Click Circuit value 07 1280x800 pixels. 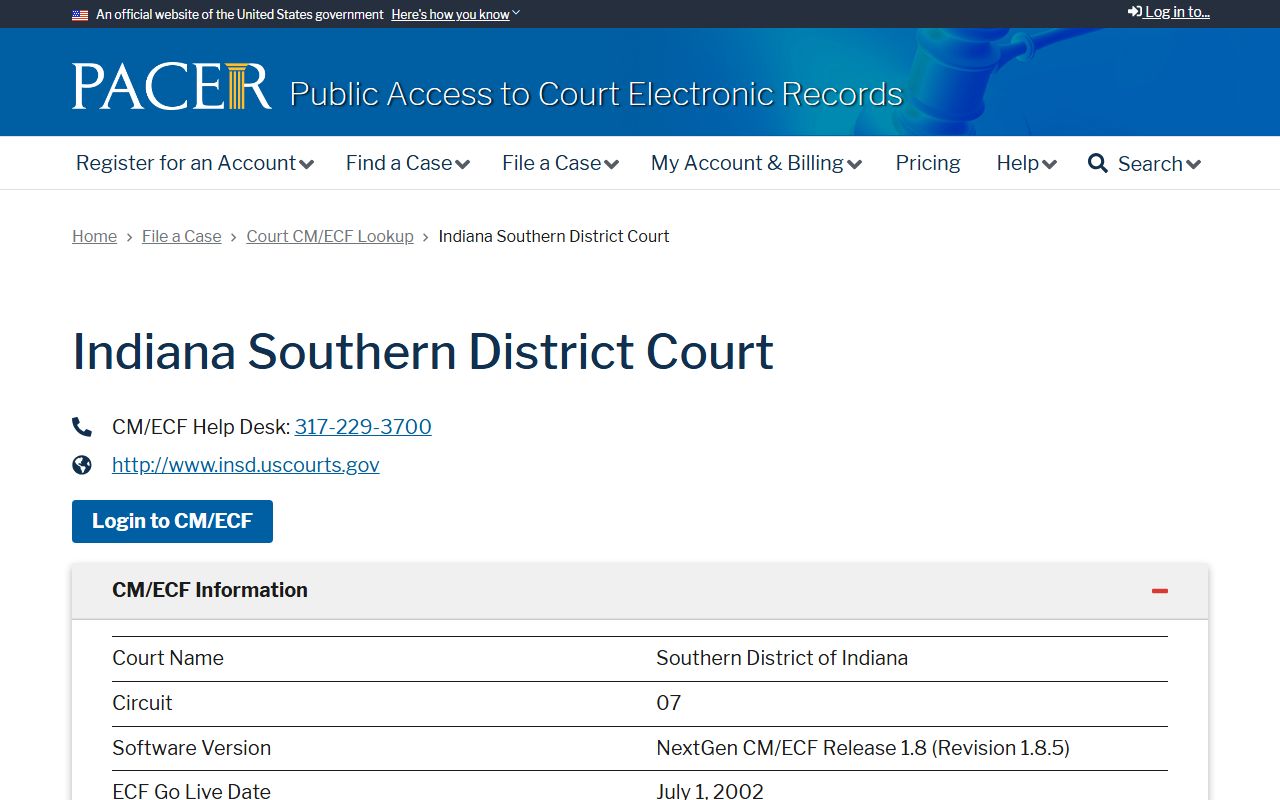669,703
